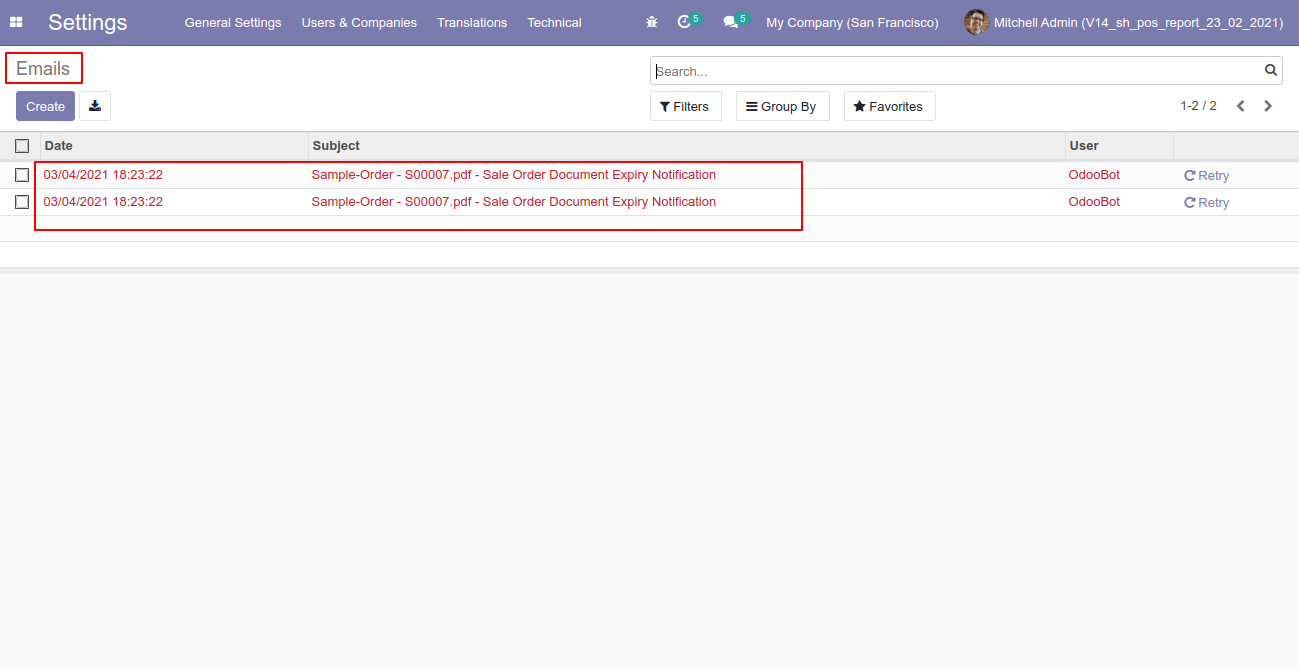
Task: Click second row date 03/04/2021 18:23:22
Action: click(103, 202)
